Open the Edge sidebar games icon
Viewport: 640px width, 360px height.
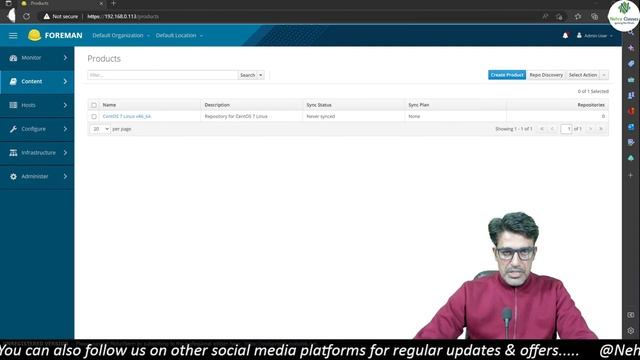coord(631,96)
